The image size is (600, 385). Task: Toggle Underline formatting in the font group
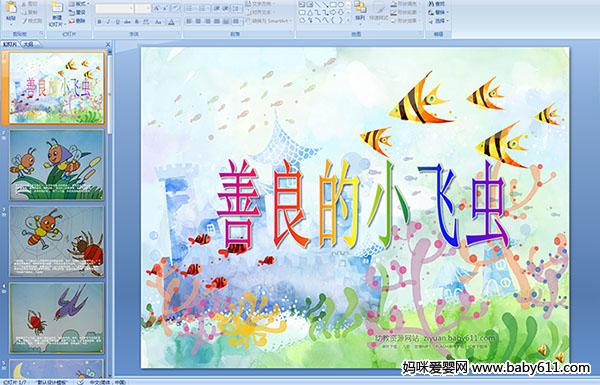tap(117, 22)
